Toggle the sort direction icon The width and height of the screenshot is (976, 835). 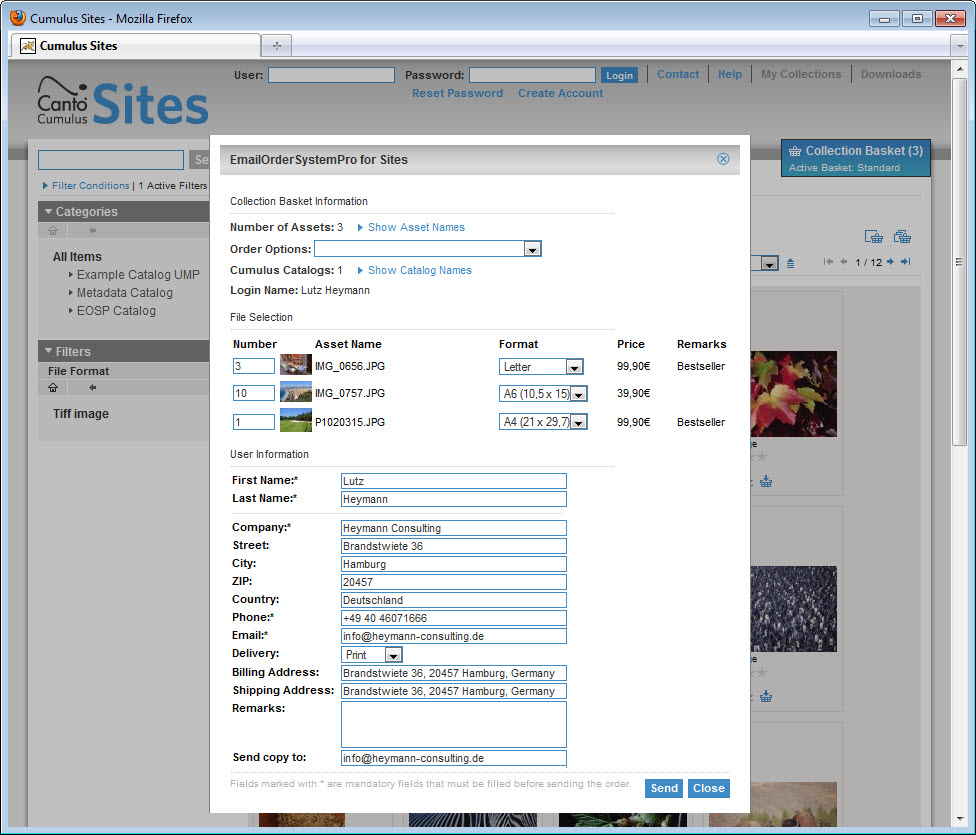tap(790, 263)
